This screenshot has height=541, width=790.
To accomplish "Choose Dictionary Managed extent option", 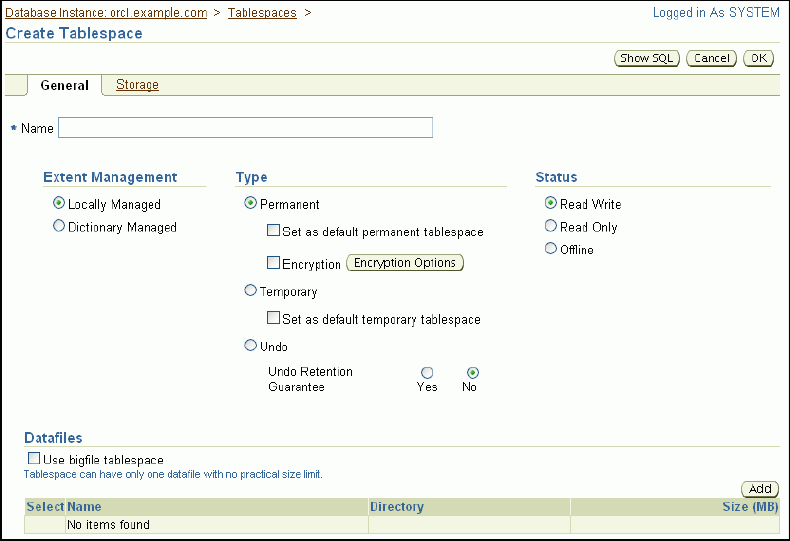I will 59,226.
